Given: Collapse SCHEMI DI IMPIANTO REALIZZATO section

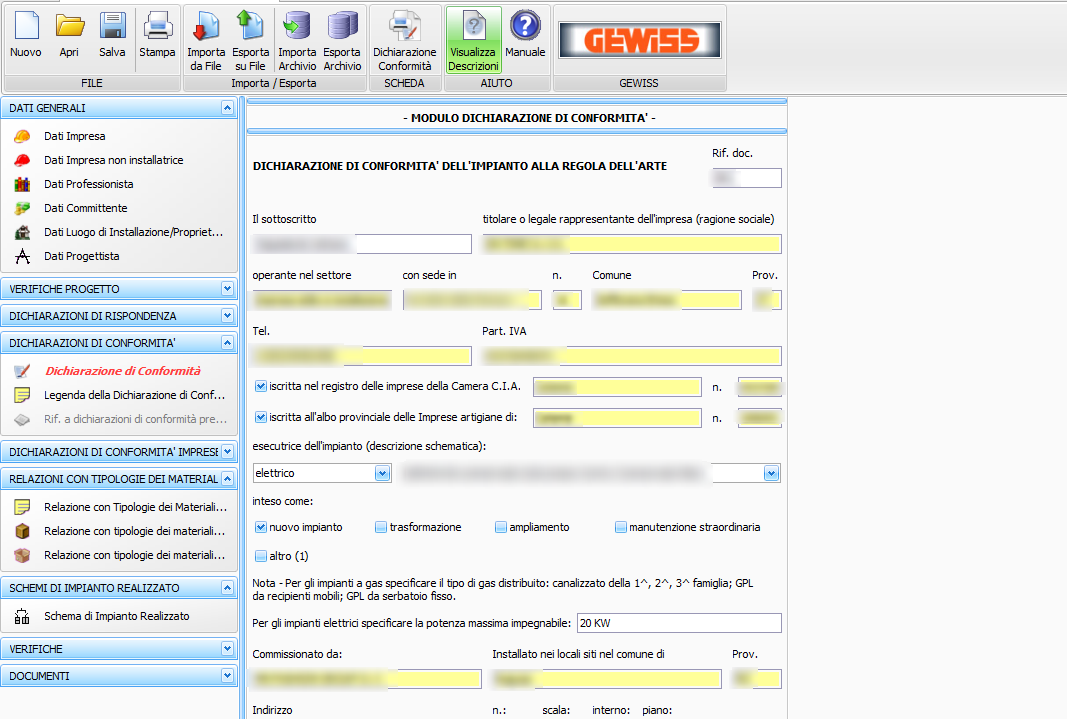Looking at the screenshot, I should click(227, 588).
